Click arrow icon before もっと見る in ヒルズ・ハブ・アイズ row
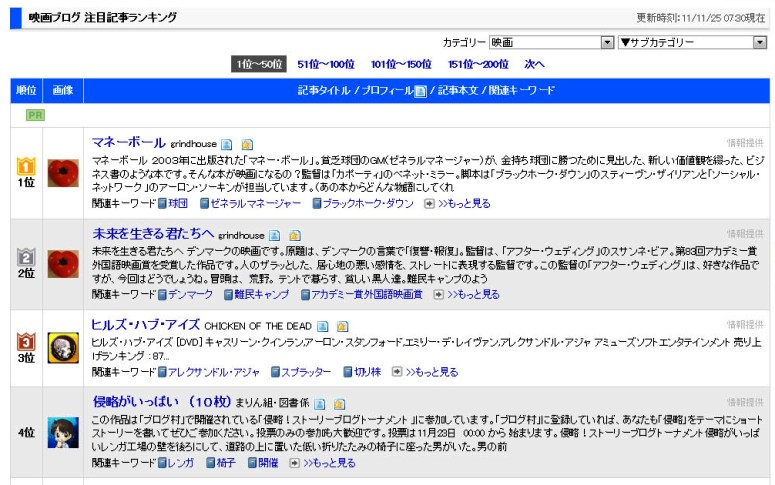This screenshot has width=775, height=485. coord(396,372)
